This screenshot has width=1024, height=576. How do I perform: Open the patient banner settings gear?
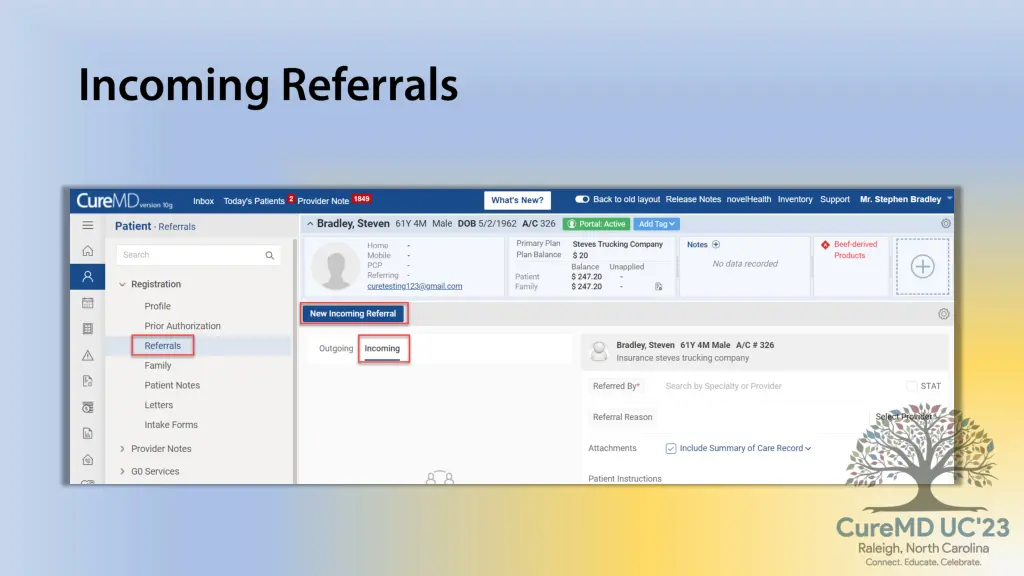tap(946, 223)
